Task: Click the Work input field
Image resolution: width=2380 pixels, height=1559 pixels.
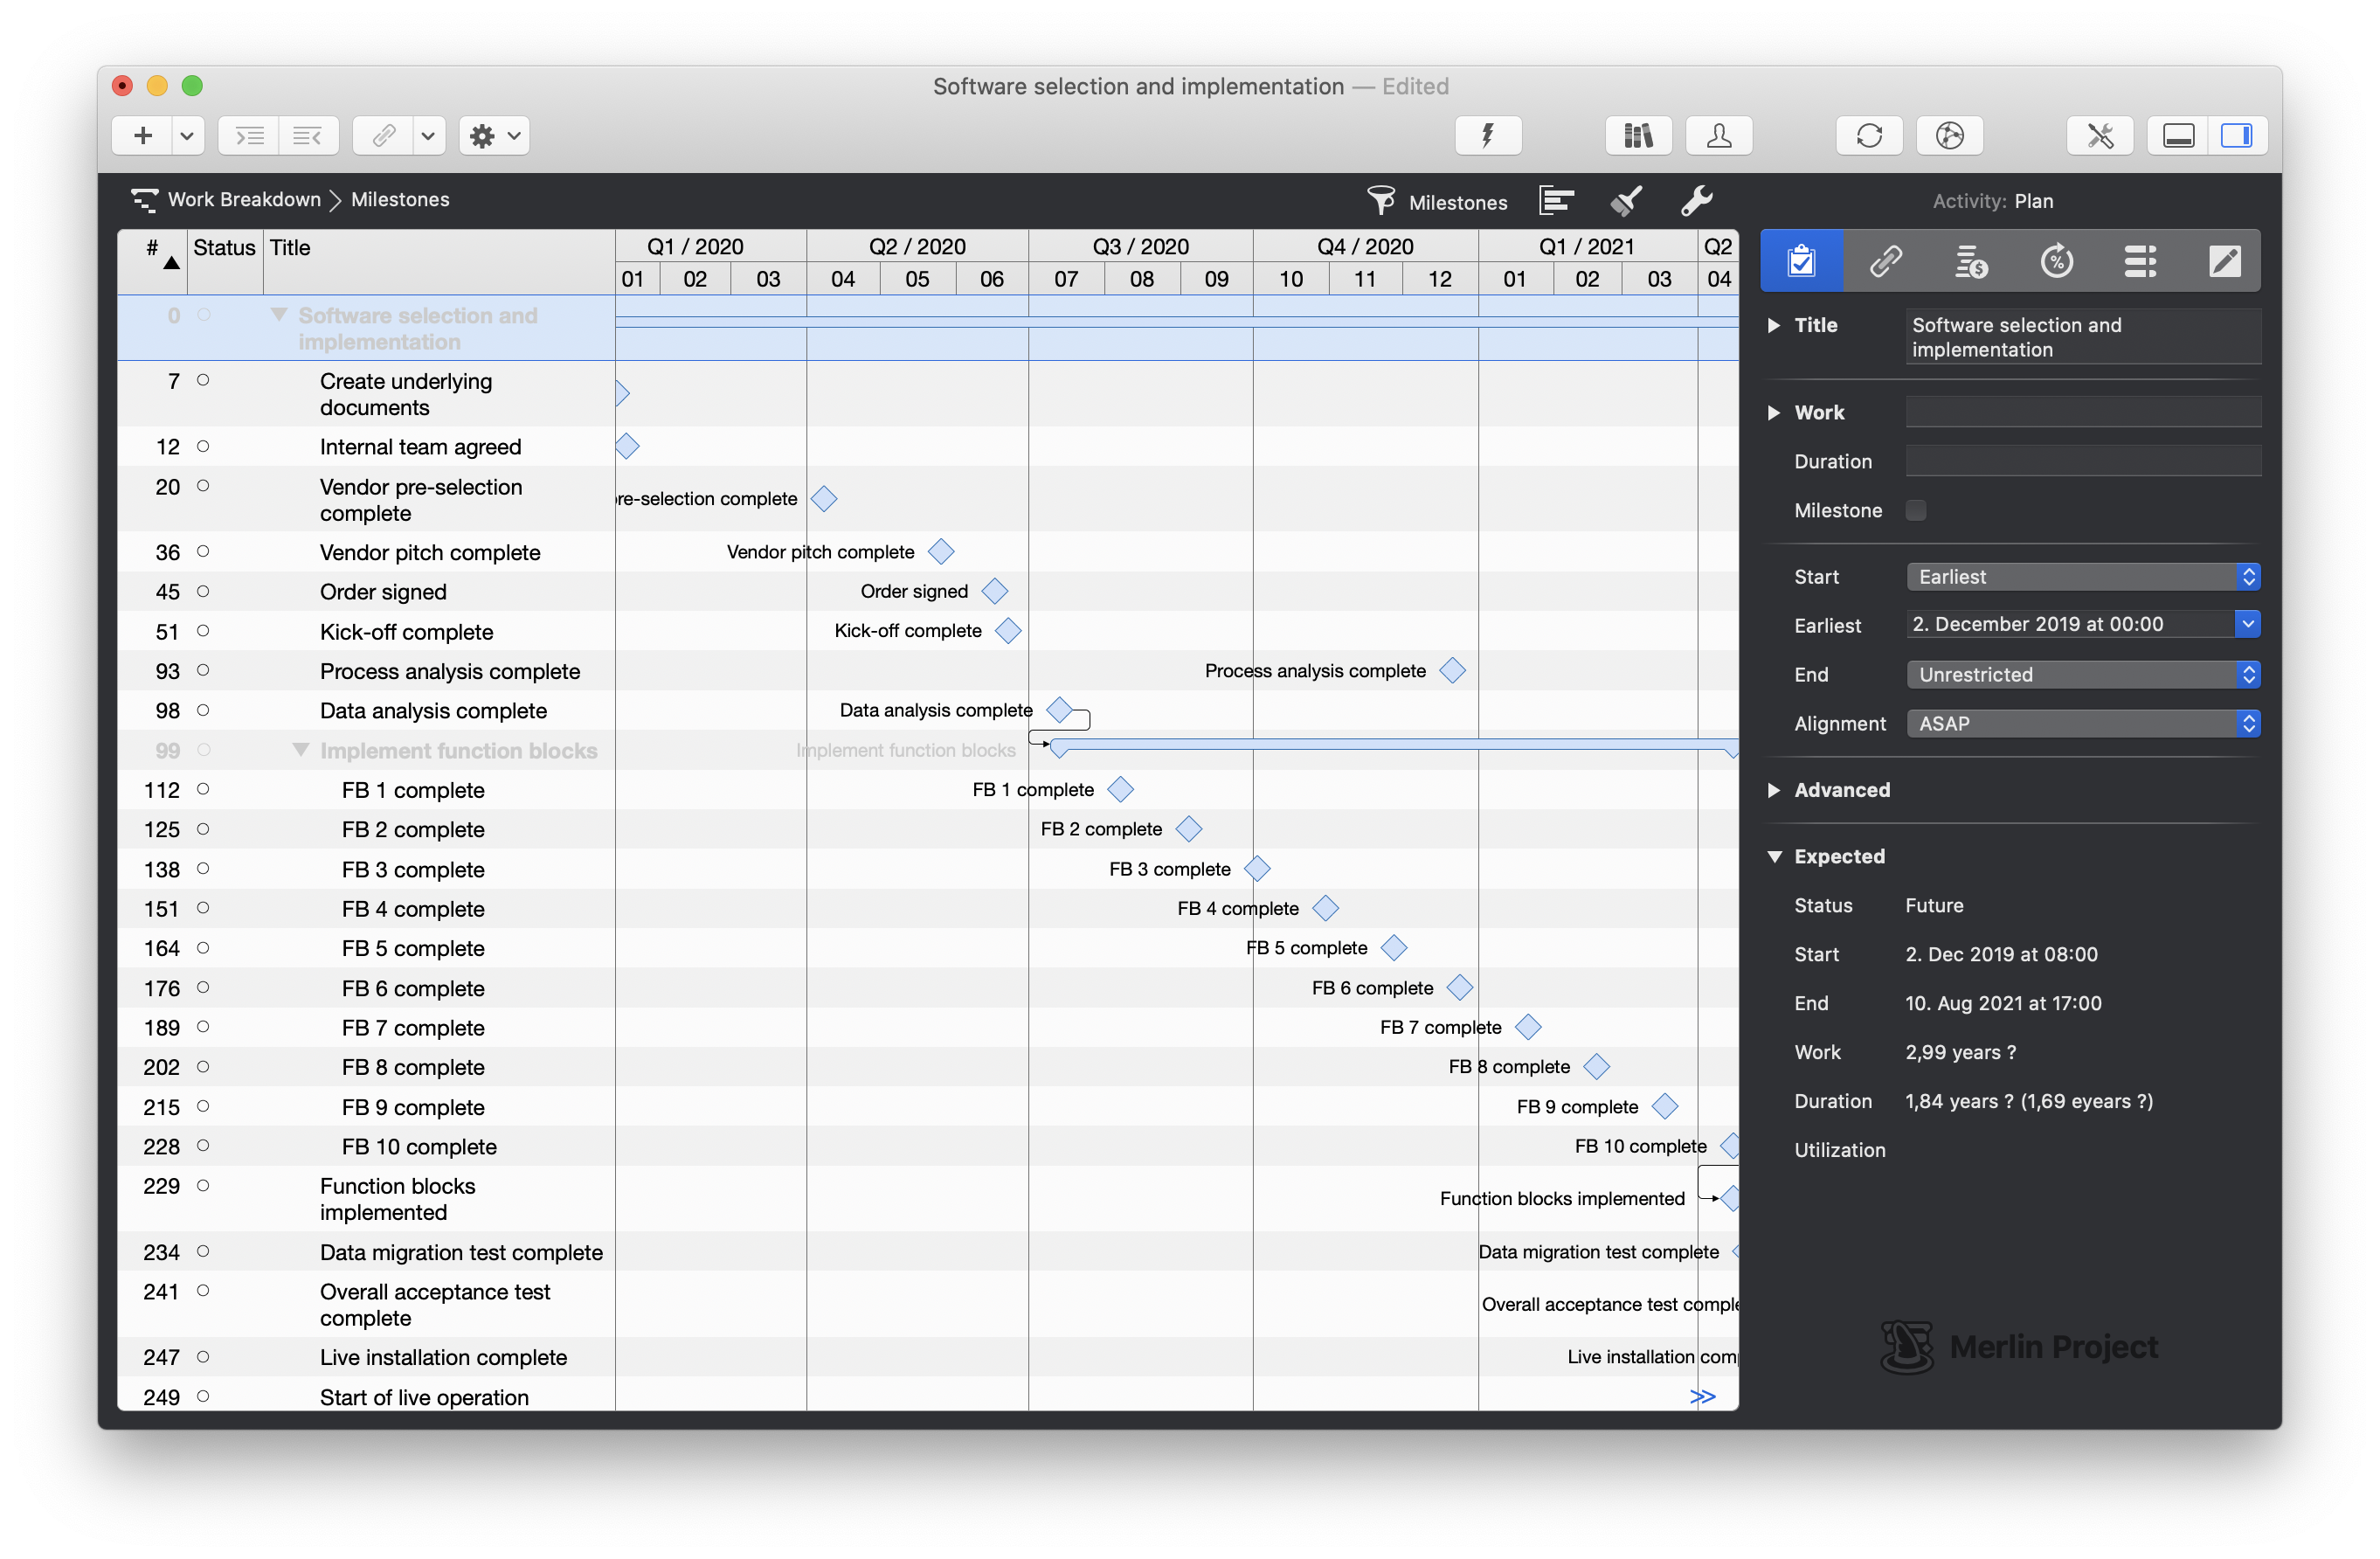Action: pyautogui.click(x=2083, y=412)
